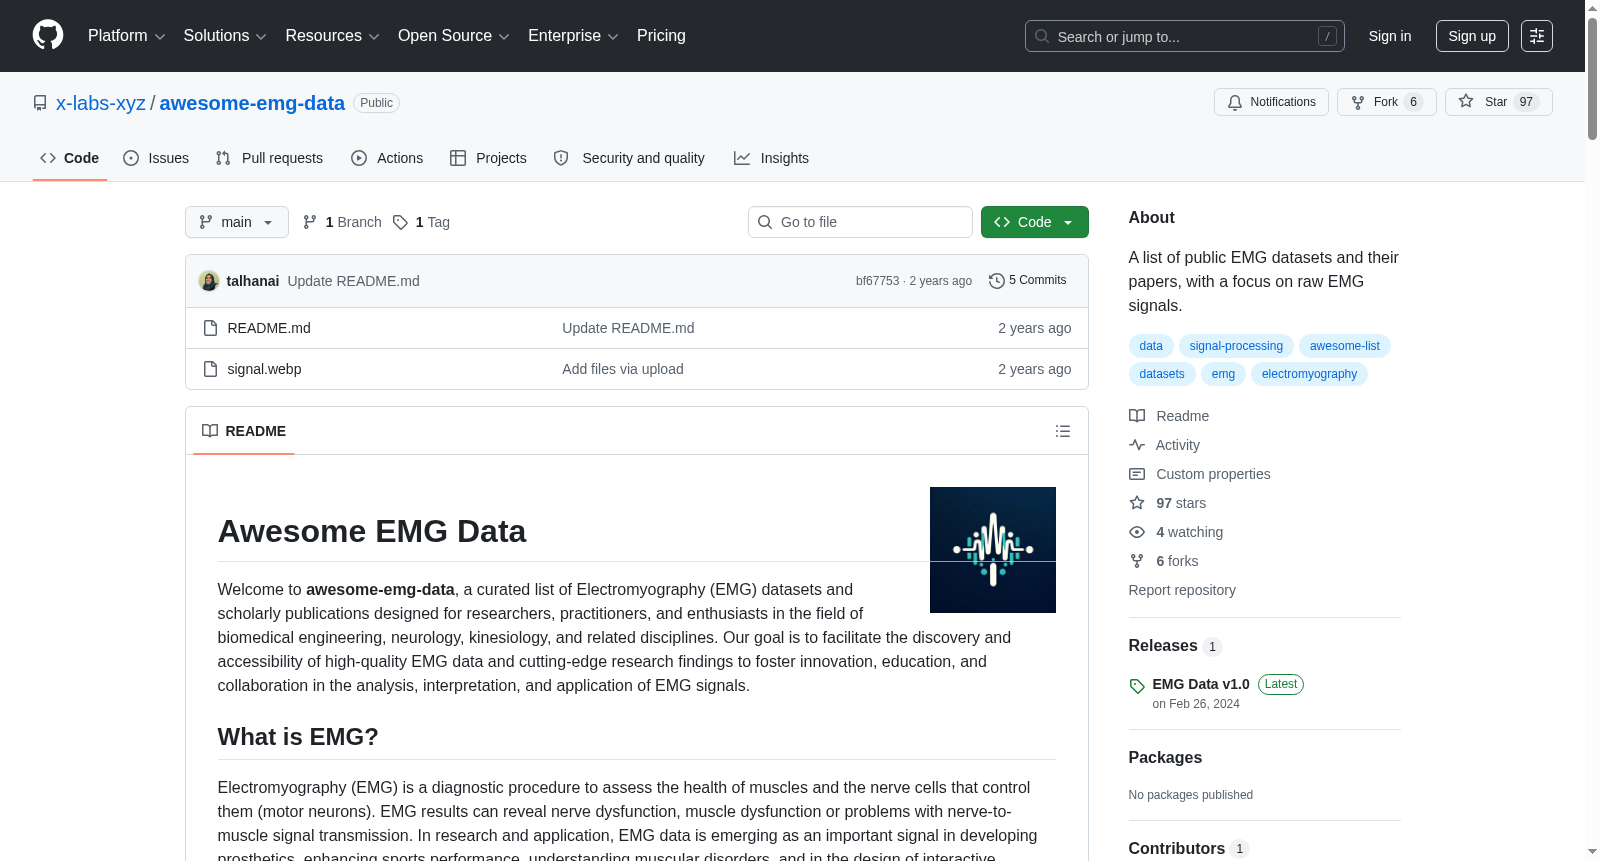Open the main branch selector dropdown
Screen dimensions: 1600x861
click(x=237, y=222)
